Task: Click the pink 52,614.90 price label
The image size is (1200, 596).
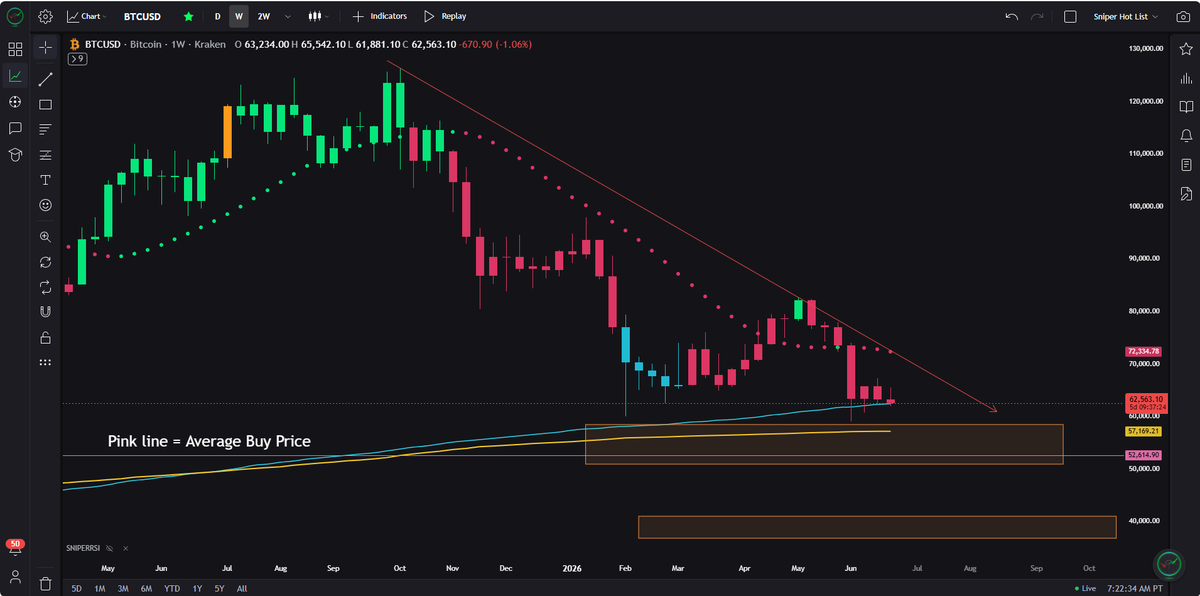Action: click(x=1143, y=455)
